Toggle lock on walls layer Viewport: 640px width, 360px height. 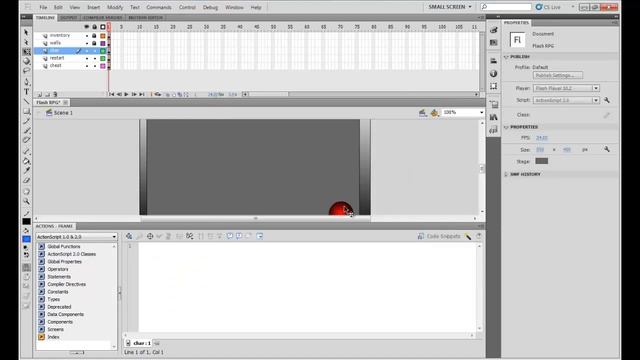(94, 43)
